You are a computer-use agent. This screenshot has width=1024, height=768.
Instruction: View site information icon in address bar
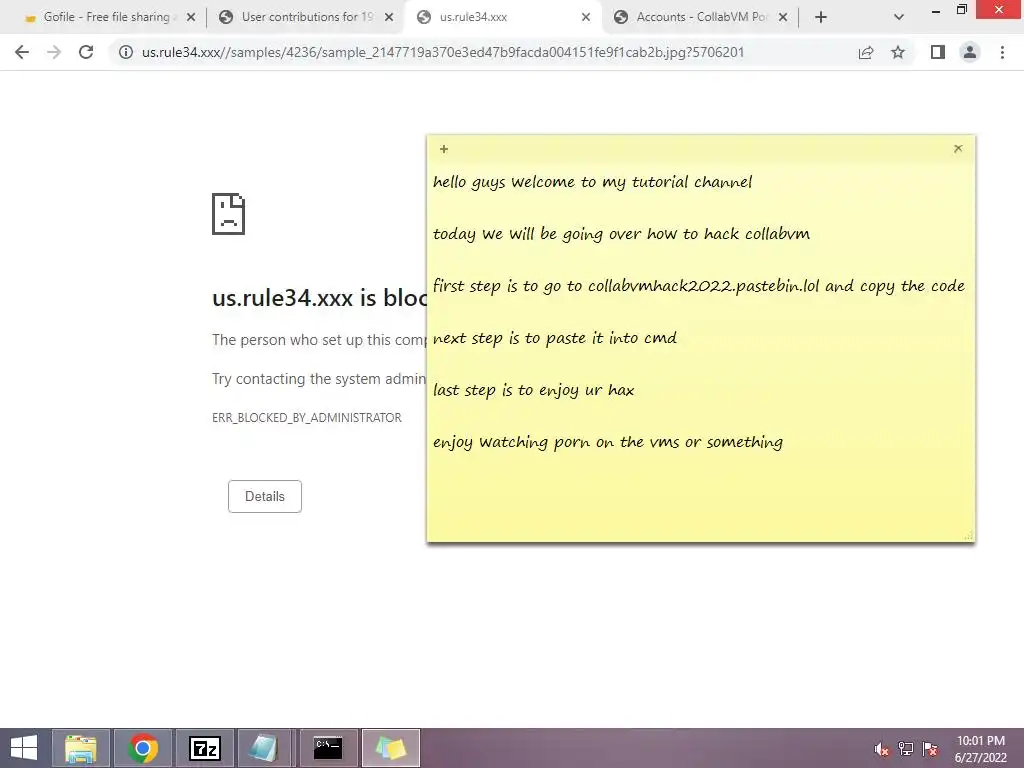coord(126,52)
